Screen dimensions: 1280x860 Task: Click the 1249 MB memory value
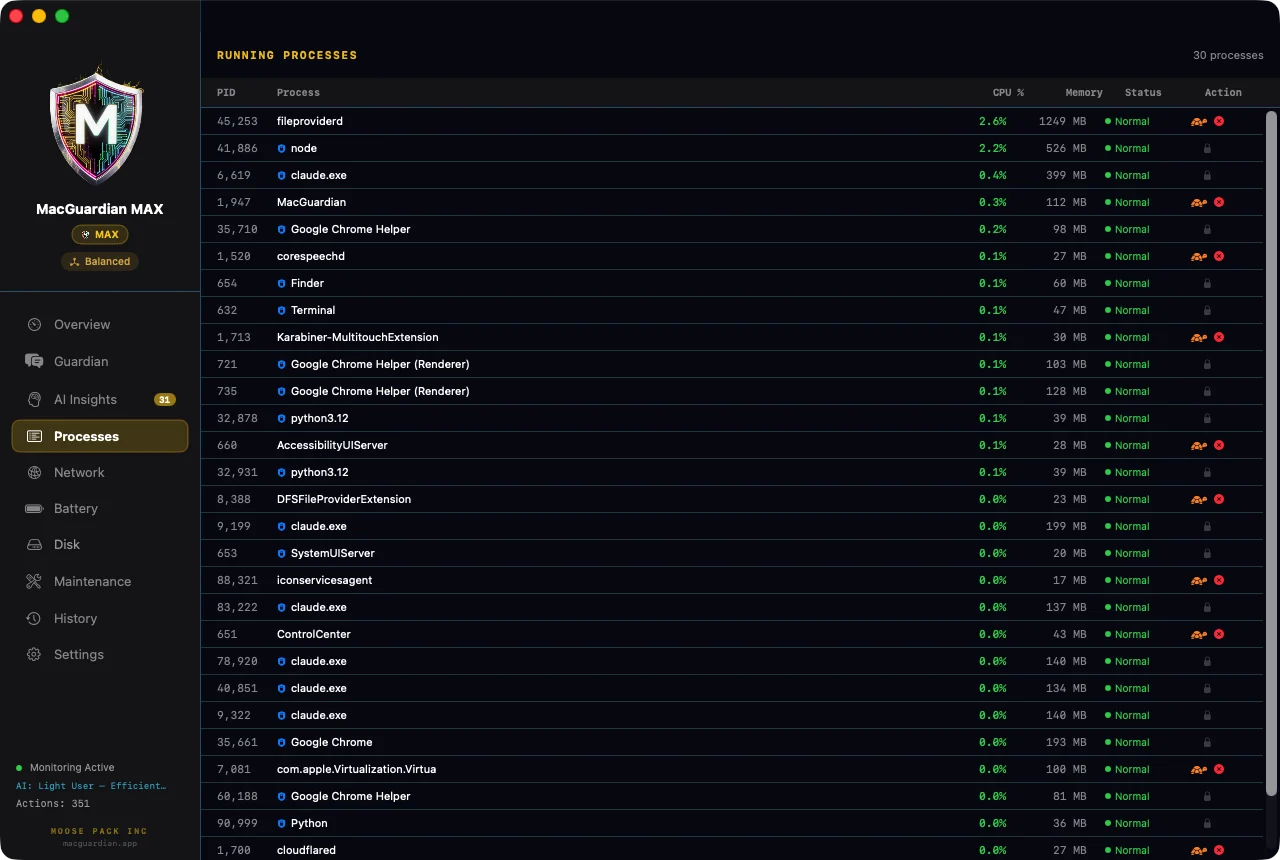(x=1062, y=121)
